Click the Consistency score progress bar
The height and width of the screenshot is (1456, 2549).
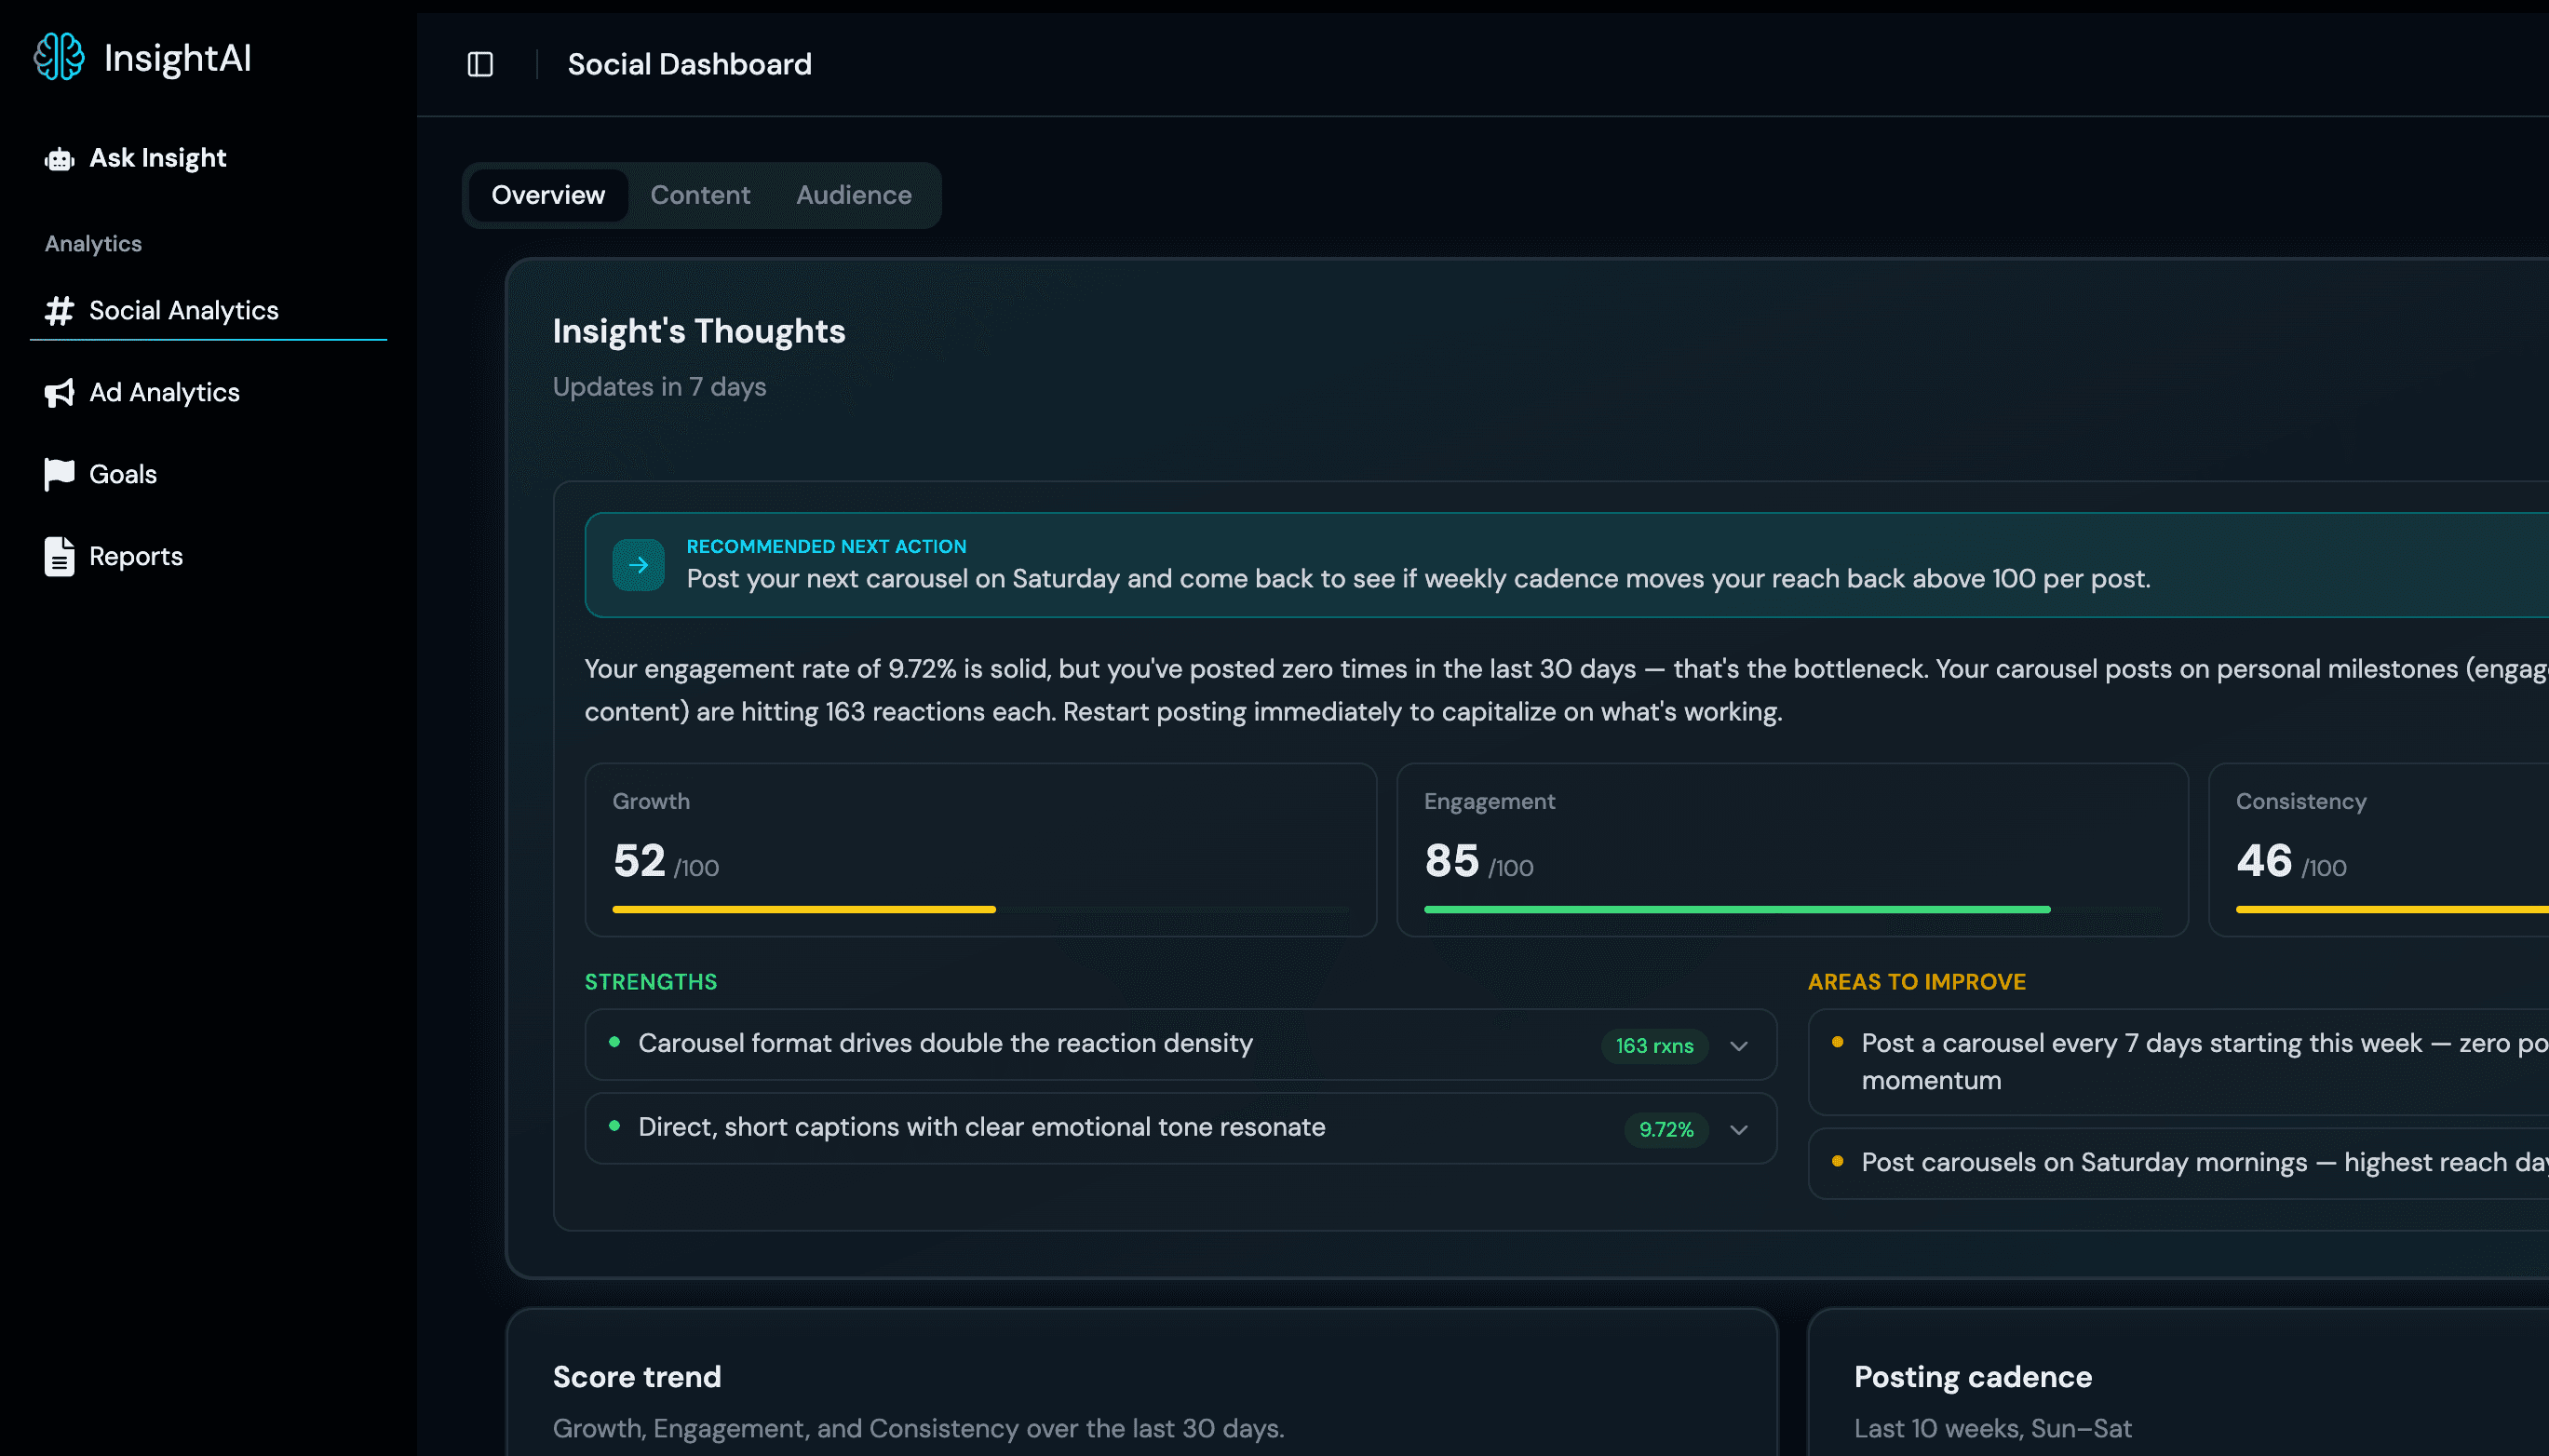coord(2392,910)
